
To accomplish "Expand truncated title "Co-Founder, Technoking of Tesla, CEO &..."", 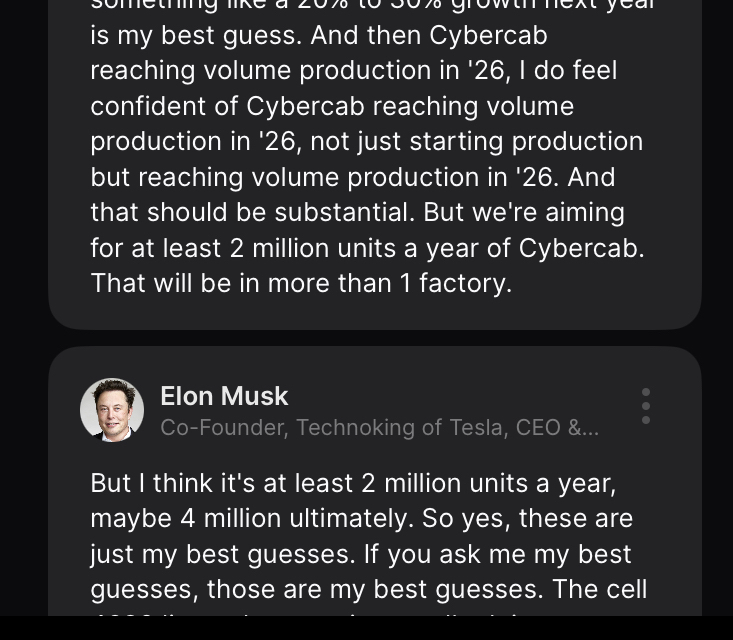I will point(380,428).
